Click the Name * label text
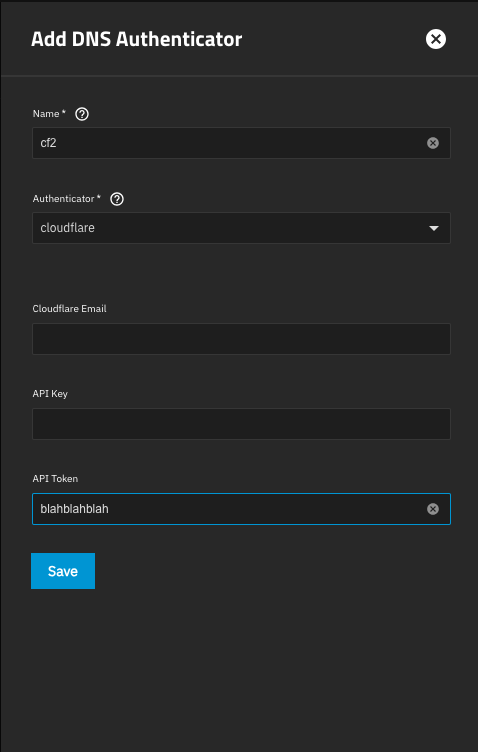Viewport: 478px width, 752px height. point(49,114)
